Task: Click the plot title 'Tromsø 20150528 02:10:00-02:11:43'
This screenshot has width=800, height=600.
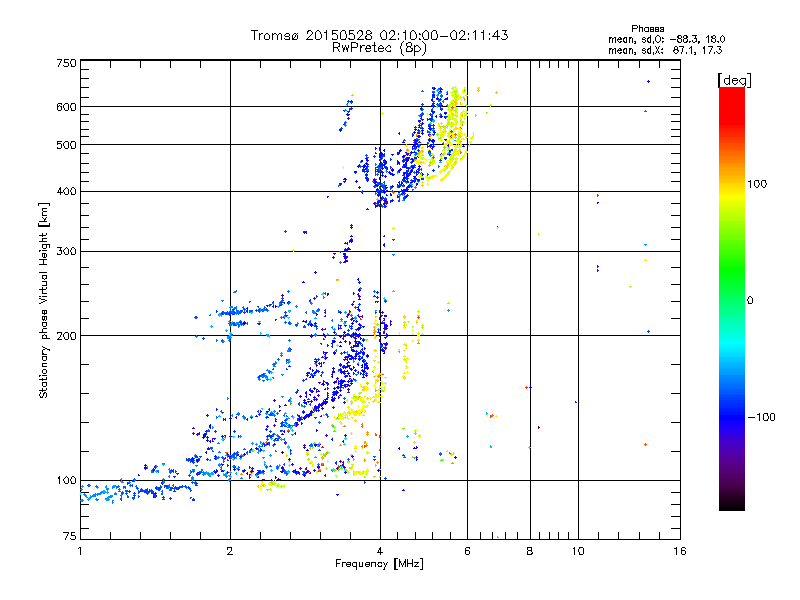Action: coord(379,35)
